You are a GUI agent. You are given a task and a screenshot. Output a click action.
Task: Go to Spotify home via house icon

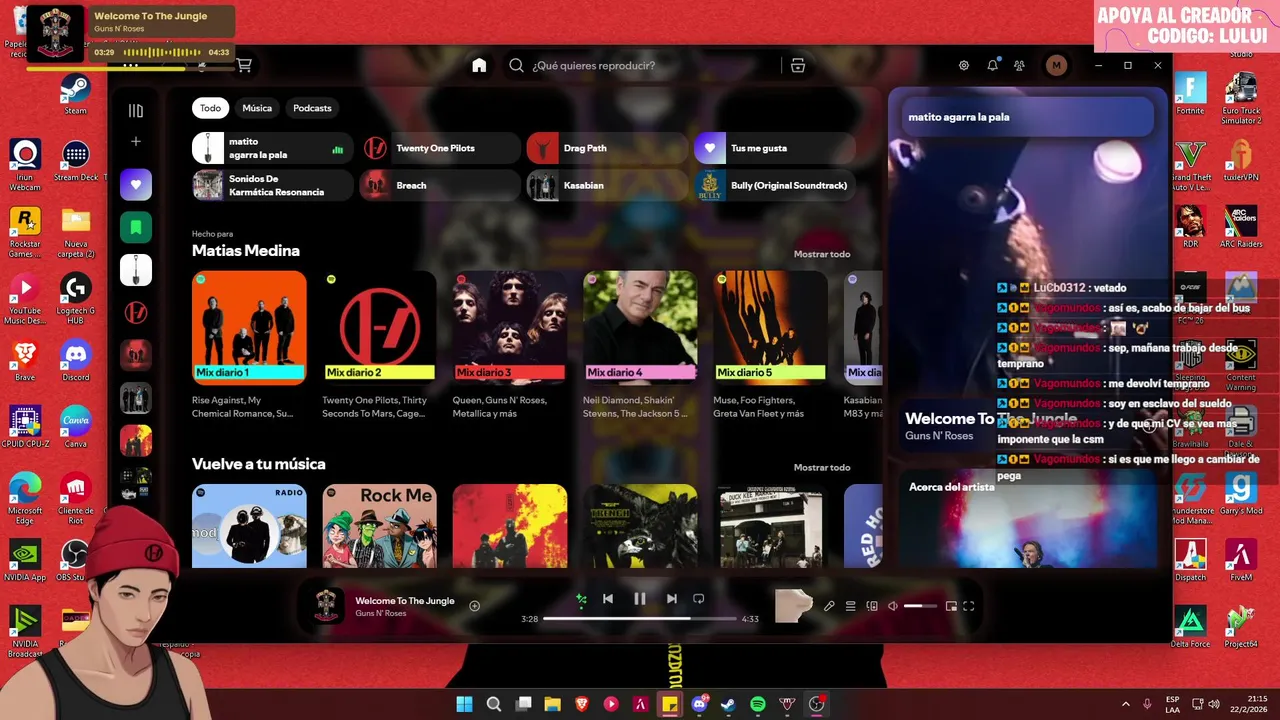pyautogui.click(x=479, y=65)
